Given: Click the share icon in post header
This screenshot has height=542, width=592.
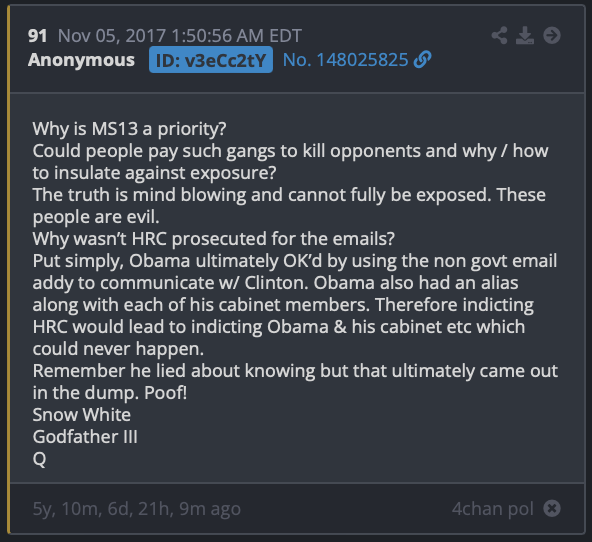Looking at the screenshot, I should 500,35.
